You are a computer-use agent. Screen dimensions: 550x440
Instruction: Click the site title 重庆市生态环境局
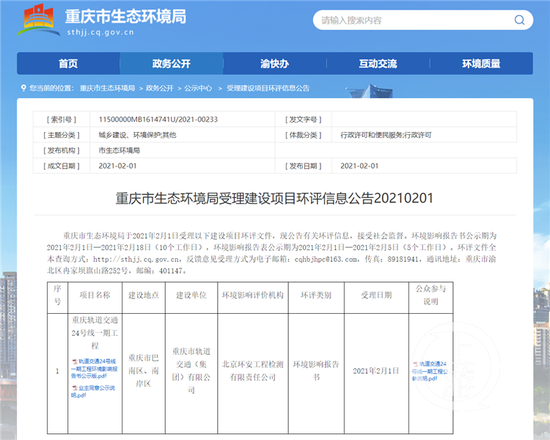[126, 16]
